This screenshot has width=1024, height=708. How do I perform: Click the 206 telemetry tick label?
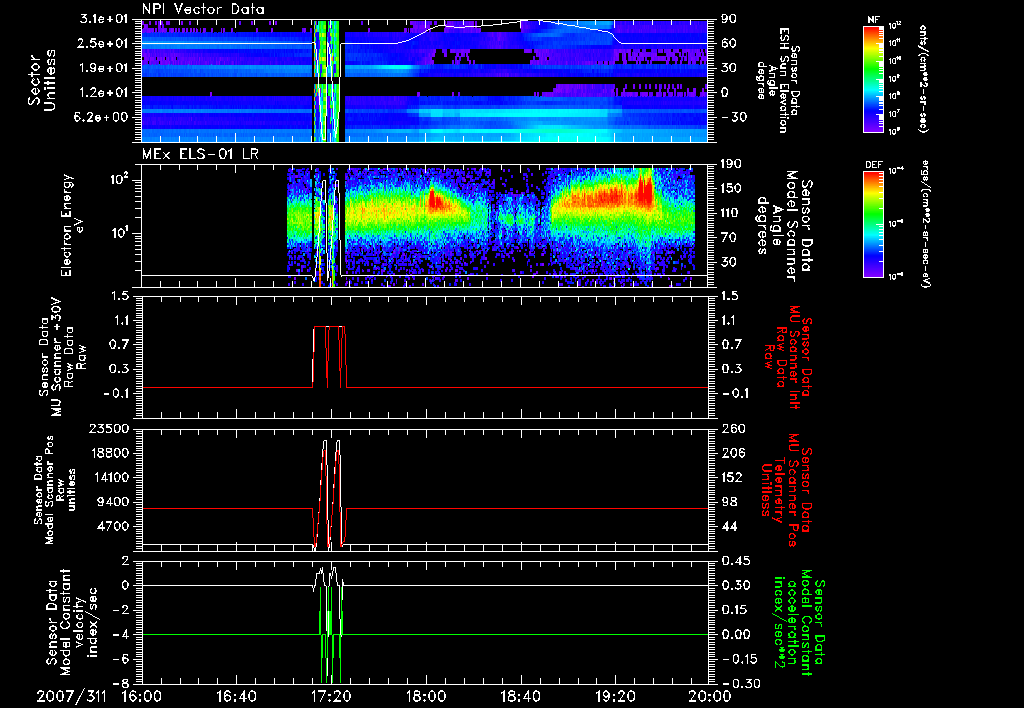(x=731, y=453)
